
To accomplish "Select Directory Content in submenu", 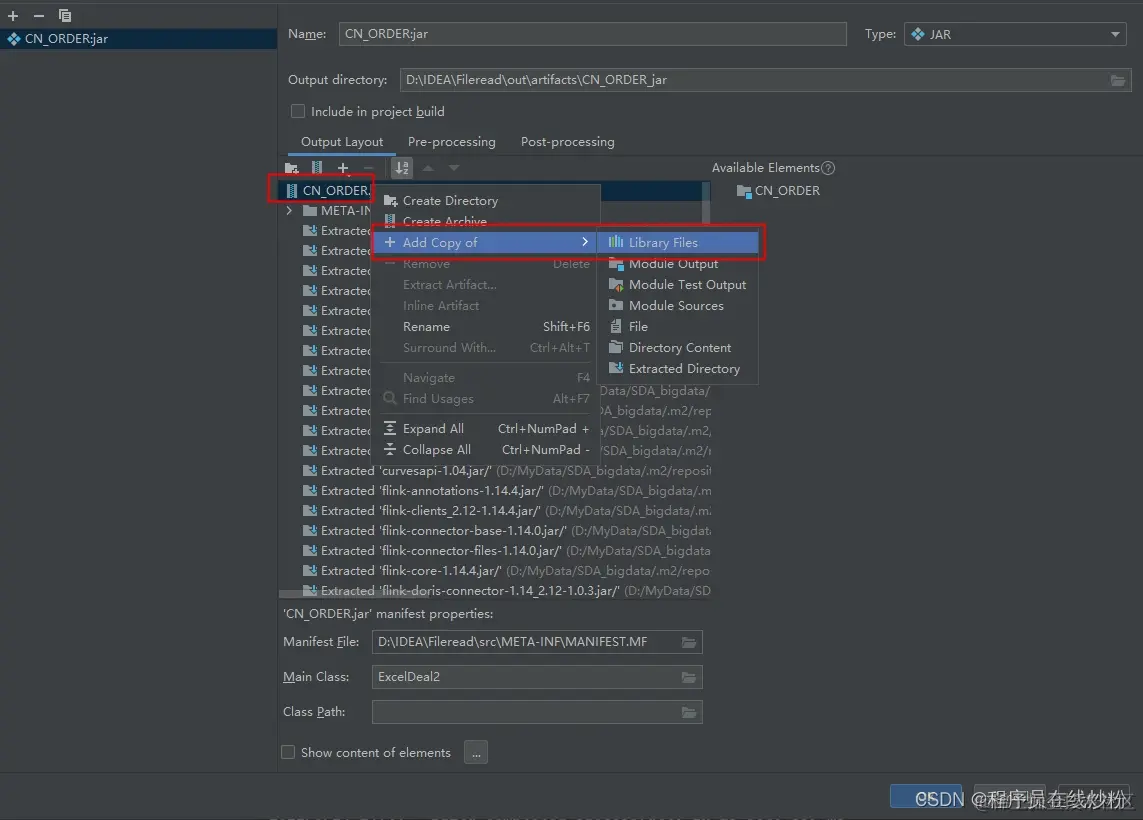I will [678, 348].
